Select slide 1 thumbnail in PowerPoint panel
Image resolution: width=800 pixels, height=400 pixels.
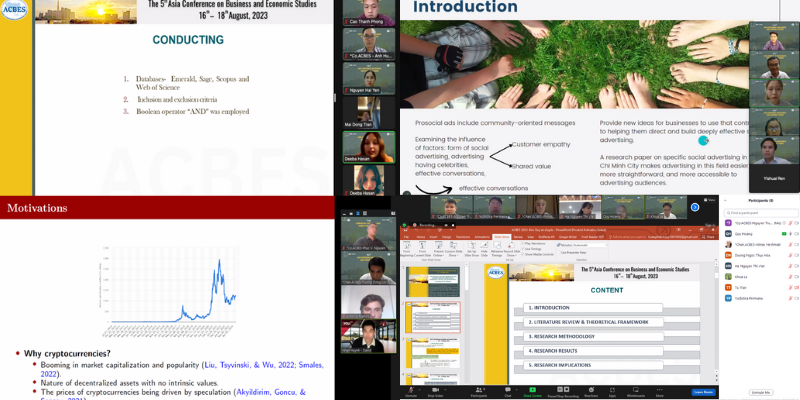[x=432, y=281]
